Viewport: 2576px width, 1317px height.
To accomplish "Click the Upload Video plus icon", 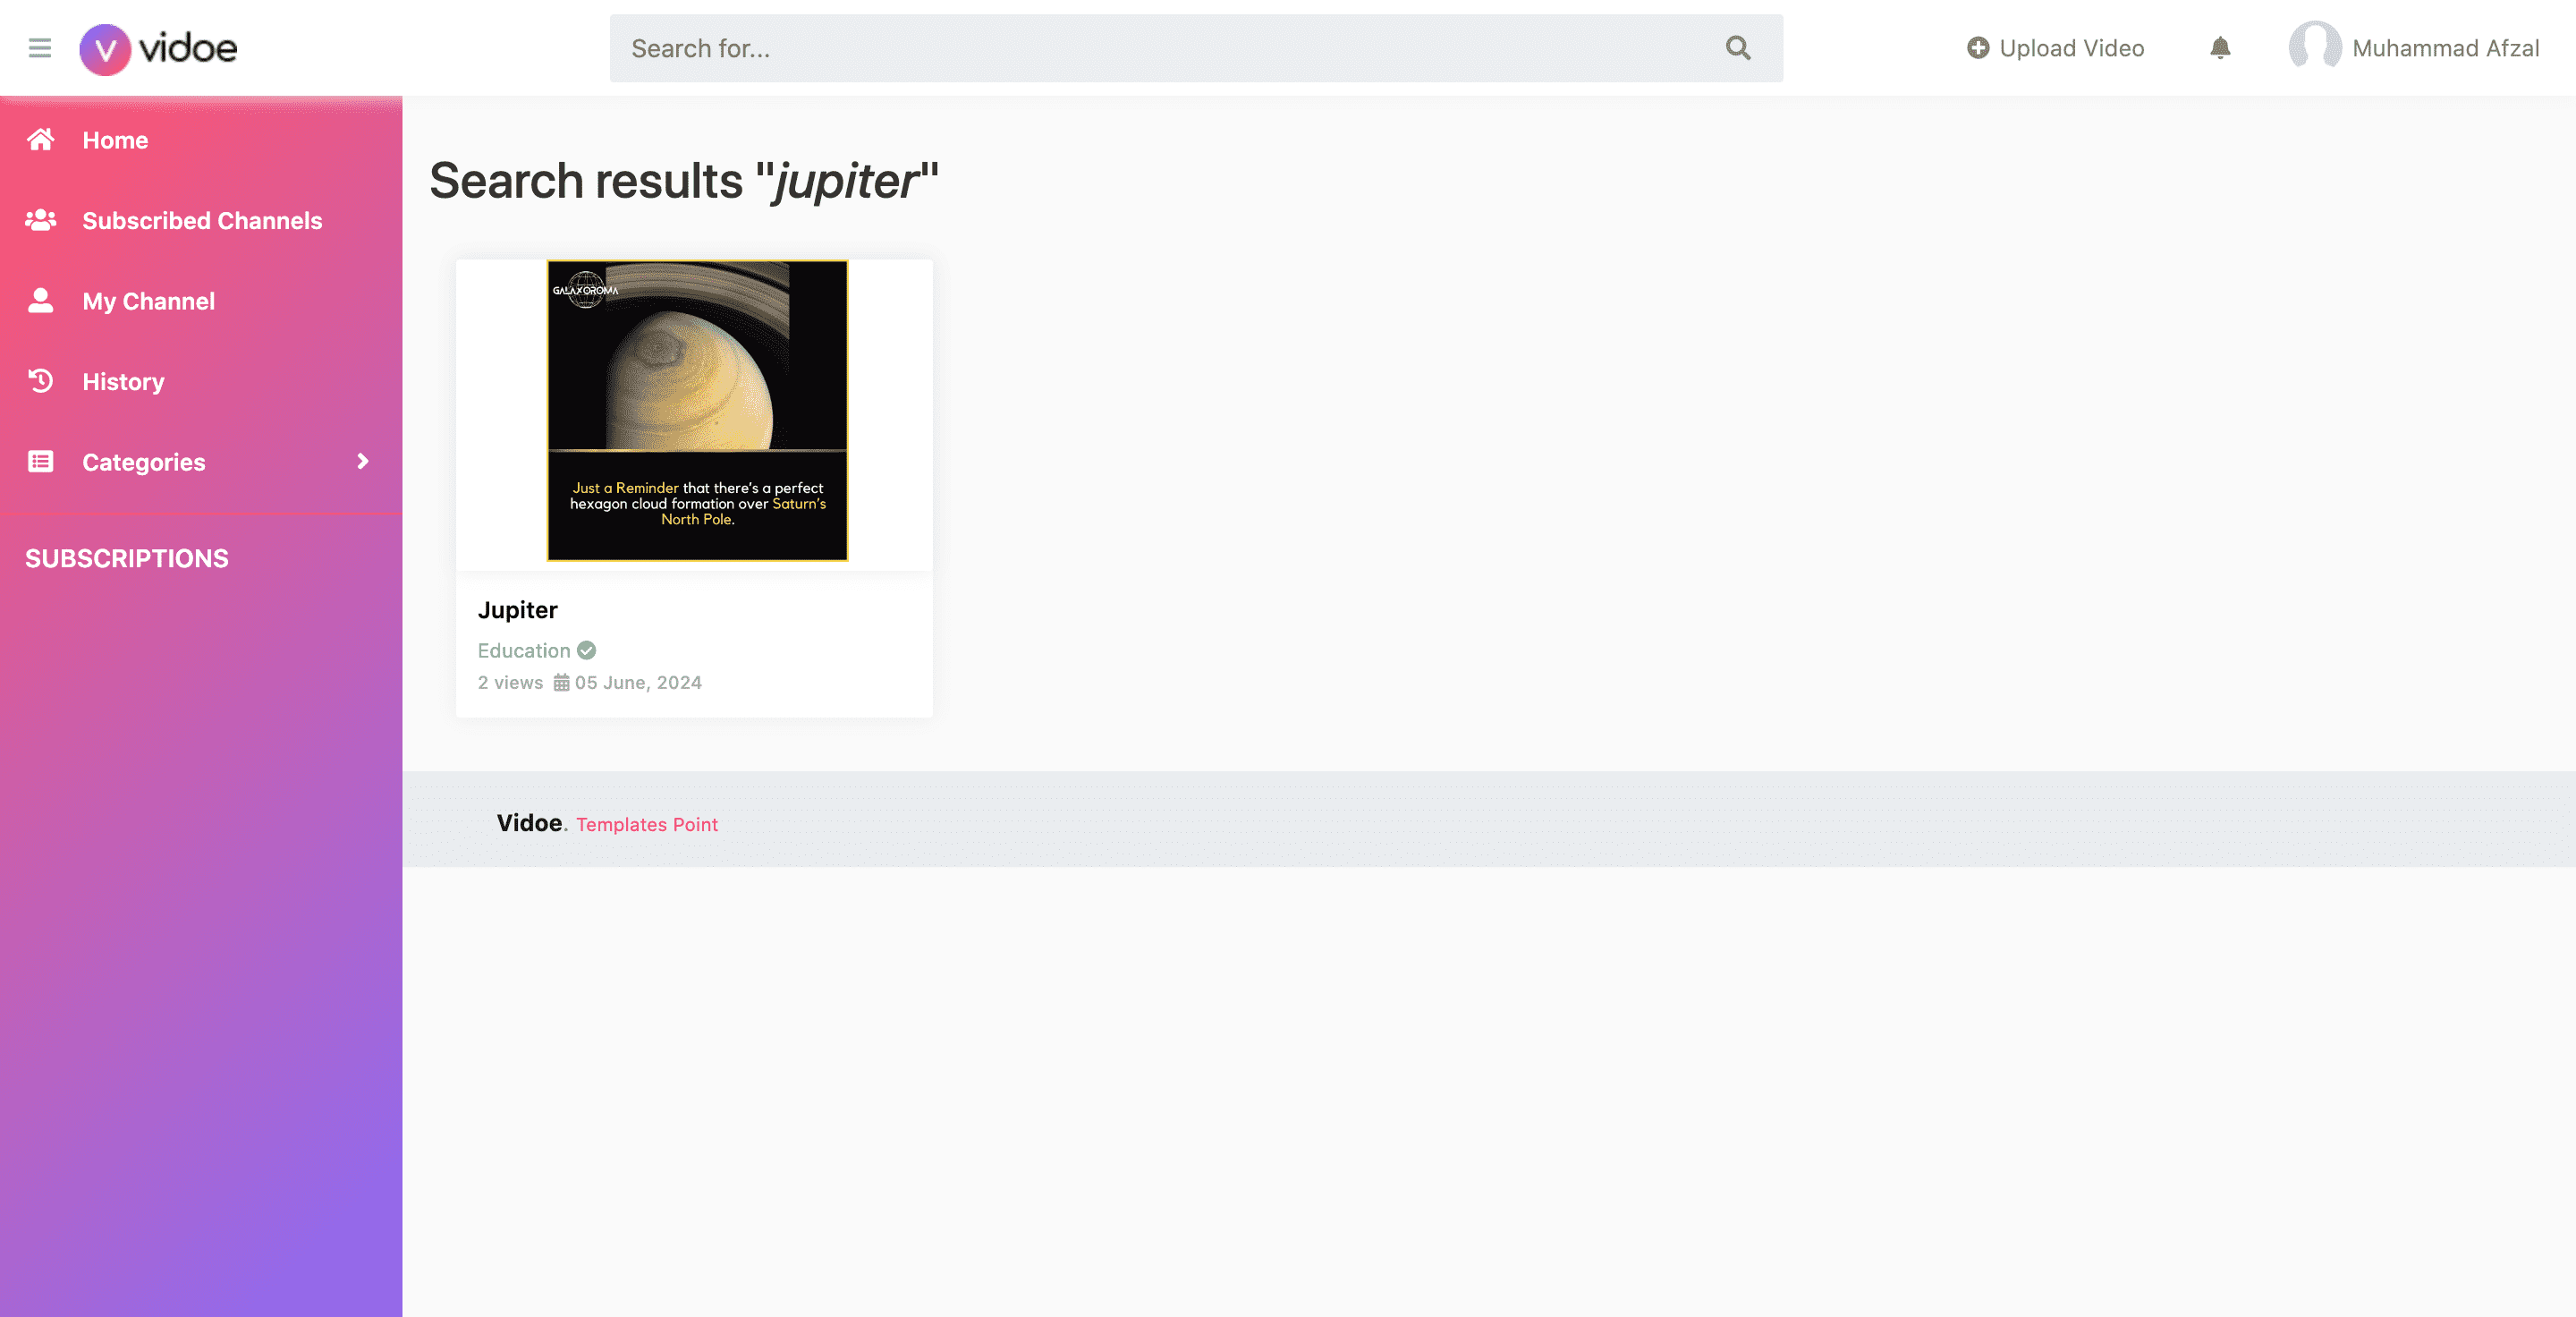I will coord(1977,48).
